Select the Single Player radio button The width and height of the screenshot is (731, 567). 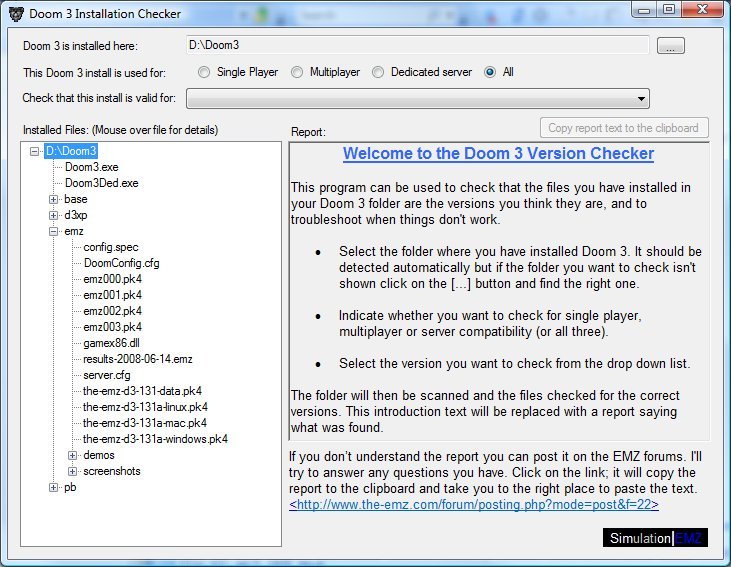pos(204,72)
